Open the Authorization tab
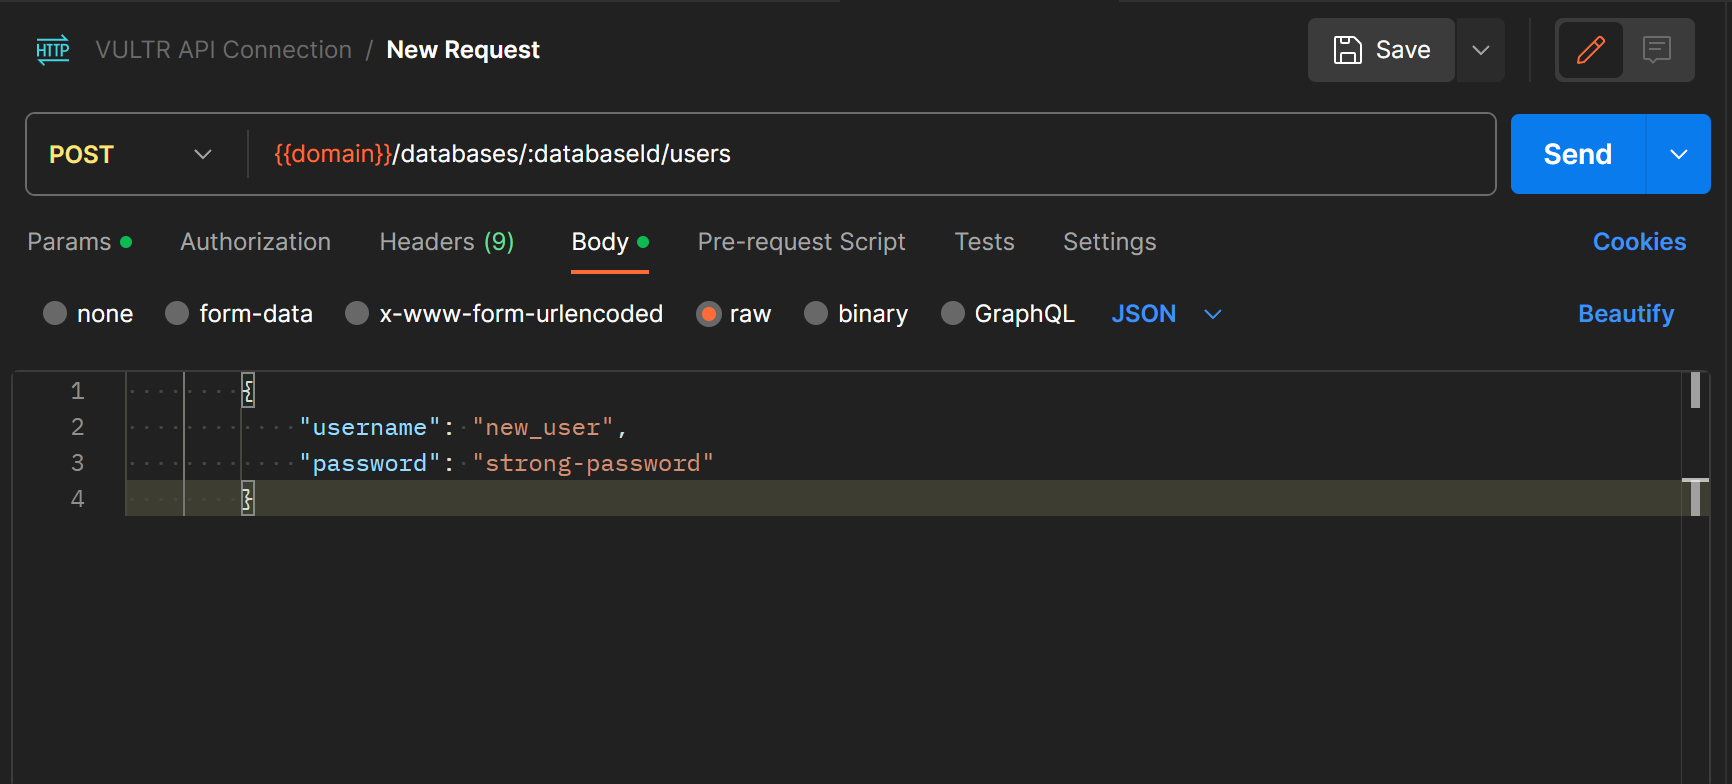 (255, 242)
